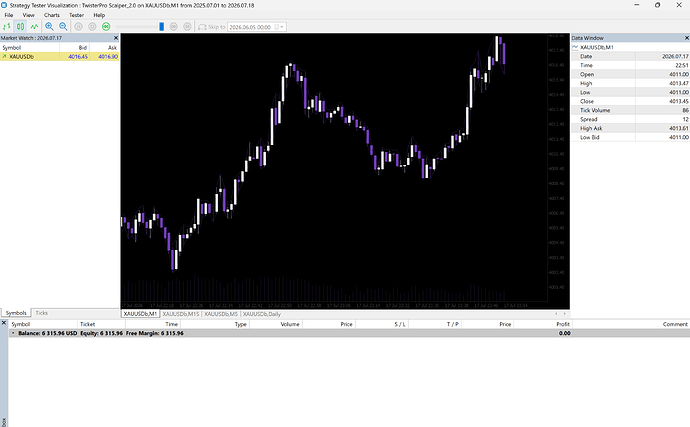The width and height of the screenshot is (690, 427).
Task: Switch to line chart view
Action: pyautogui.click(x=34, y=27)
